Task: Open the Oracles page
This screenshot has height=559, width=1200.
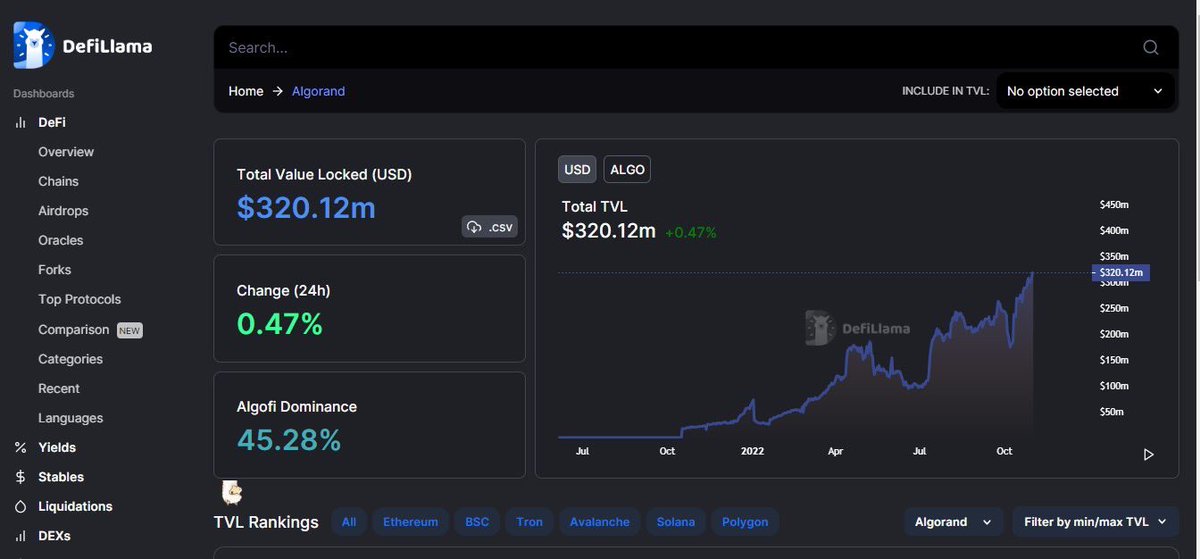Action: pyautogui.click(x=61, y=240)
